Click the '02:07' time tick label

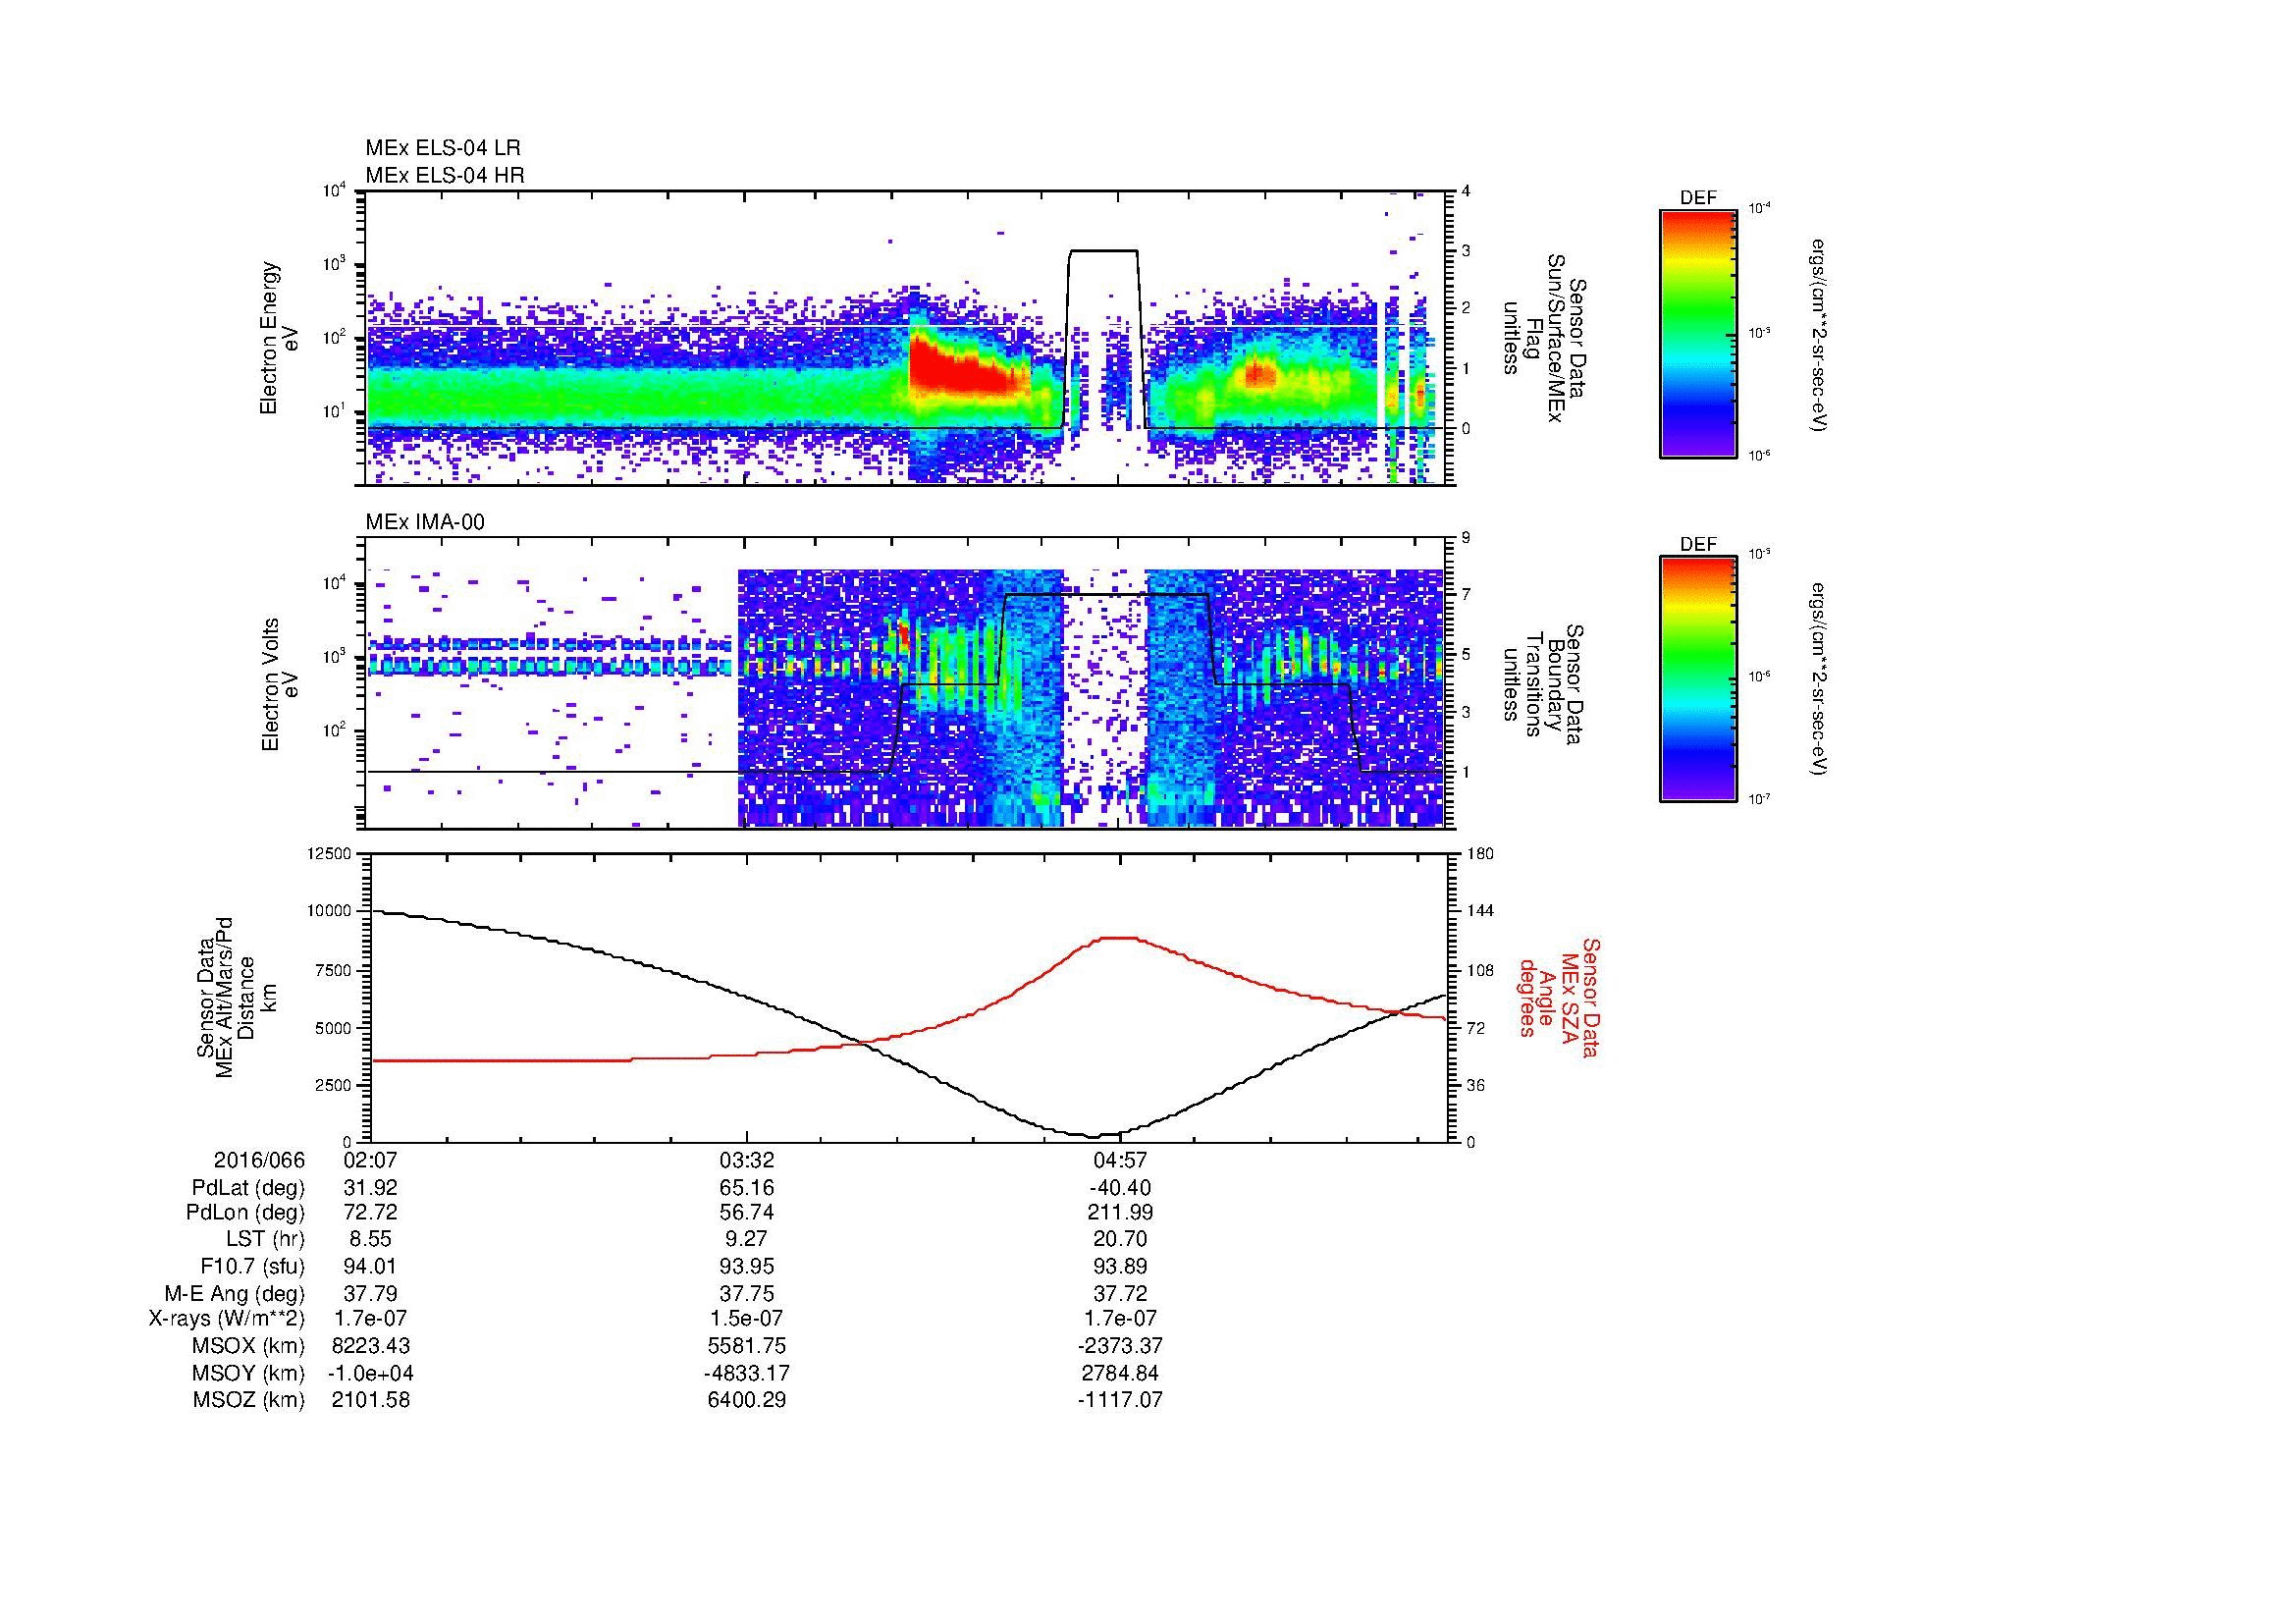pyautogui.click(x=371, y=1160)
